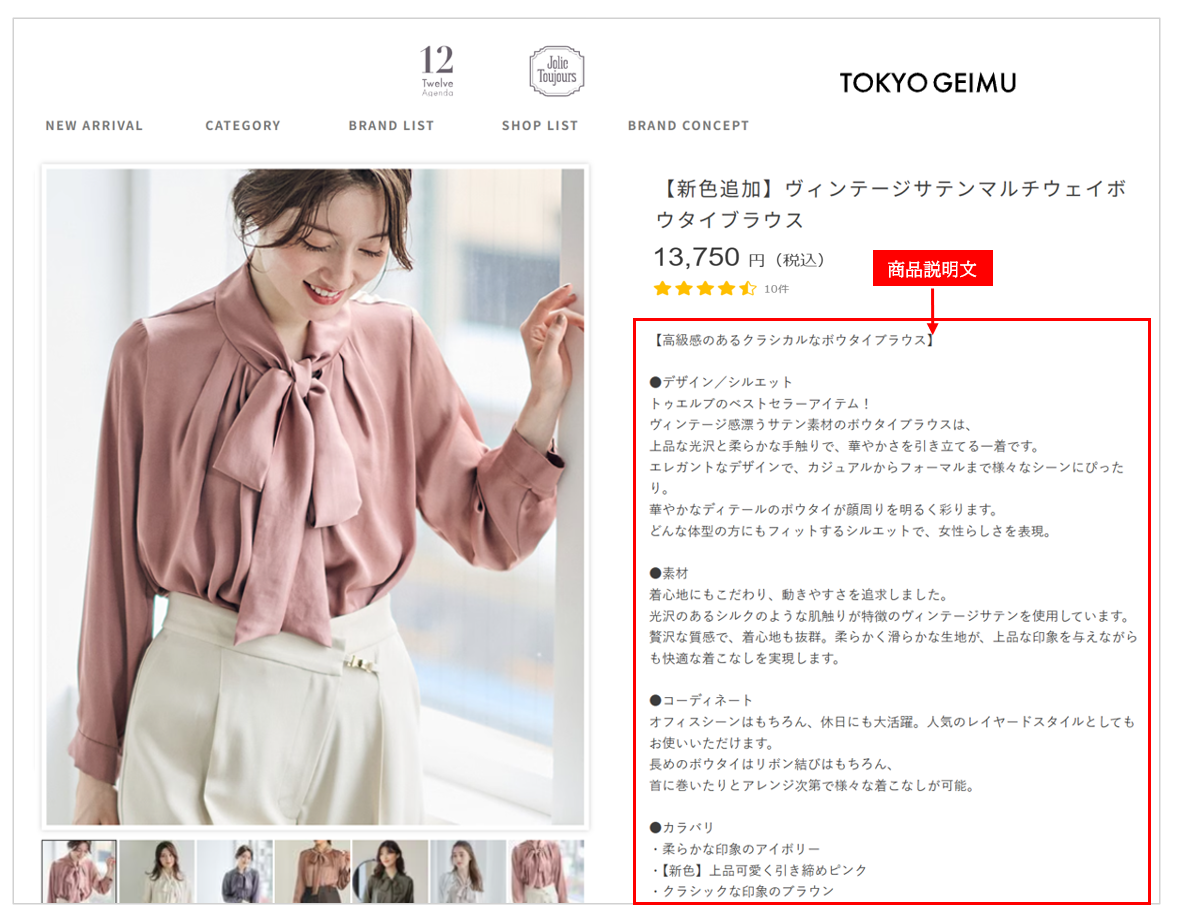Image resolution: width=1177 pixels, height=918 pixels.
Task: Open the TOKYO GEIMU site logo
Action: click(928, 83)
